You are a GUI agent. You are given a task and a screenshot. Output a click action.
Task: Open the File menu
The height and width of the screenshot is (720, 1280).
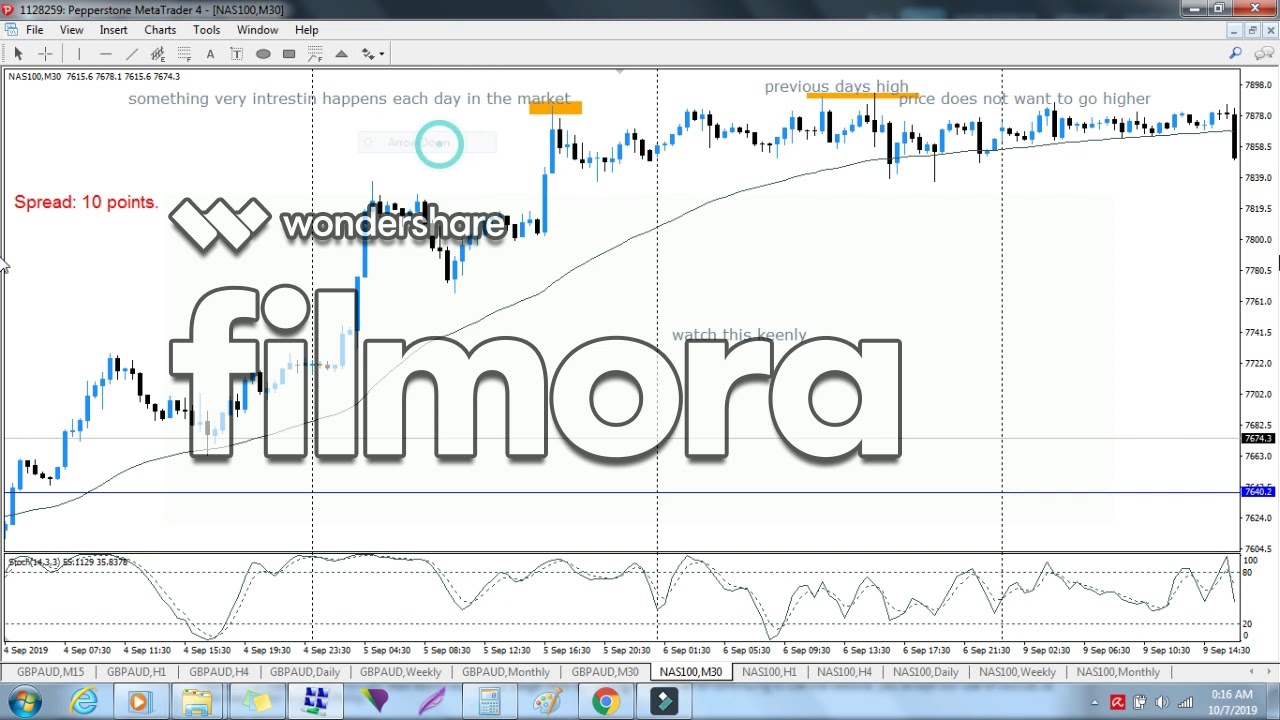point(34,30)
